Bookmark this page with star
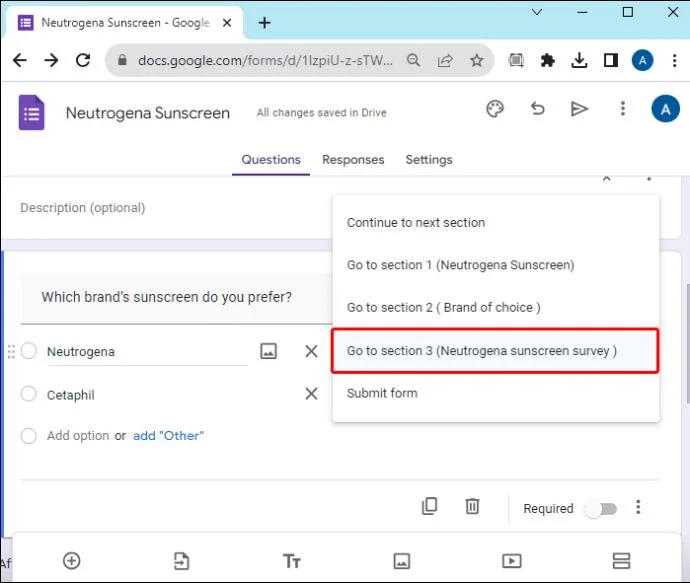 476,60
